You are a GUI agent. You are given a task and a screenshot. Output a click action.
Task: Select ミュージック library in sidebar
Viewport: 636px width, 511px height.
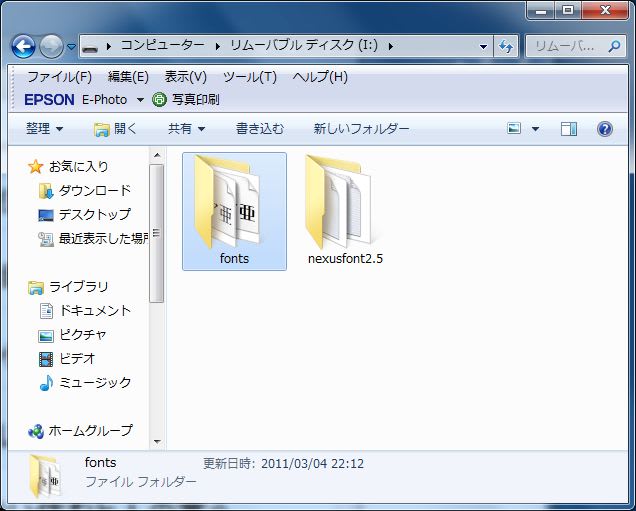[x=94, y=382]
